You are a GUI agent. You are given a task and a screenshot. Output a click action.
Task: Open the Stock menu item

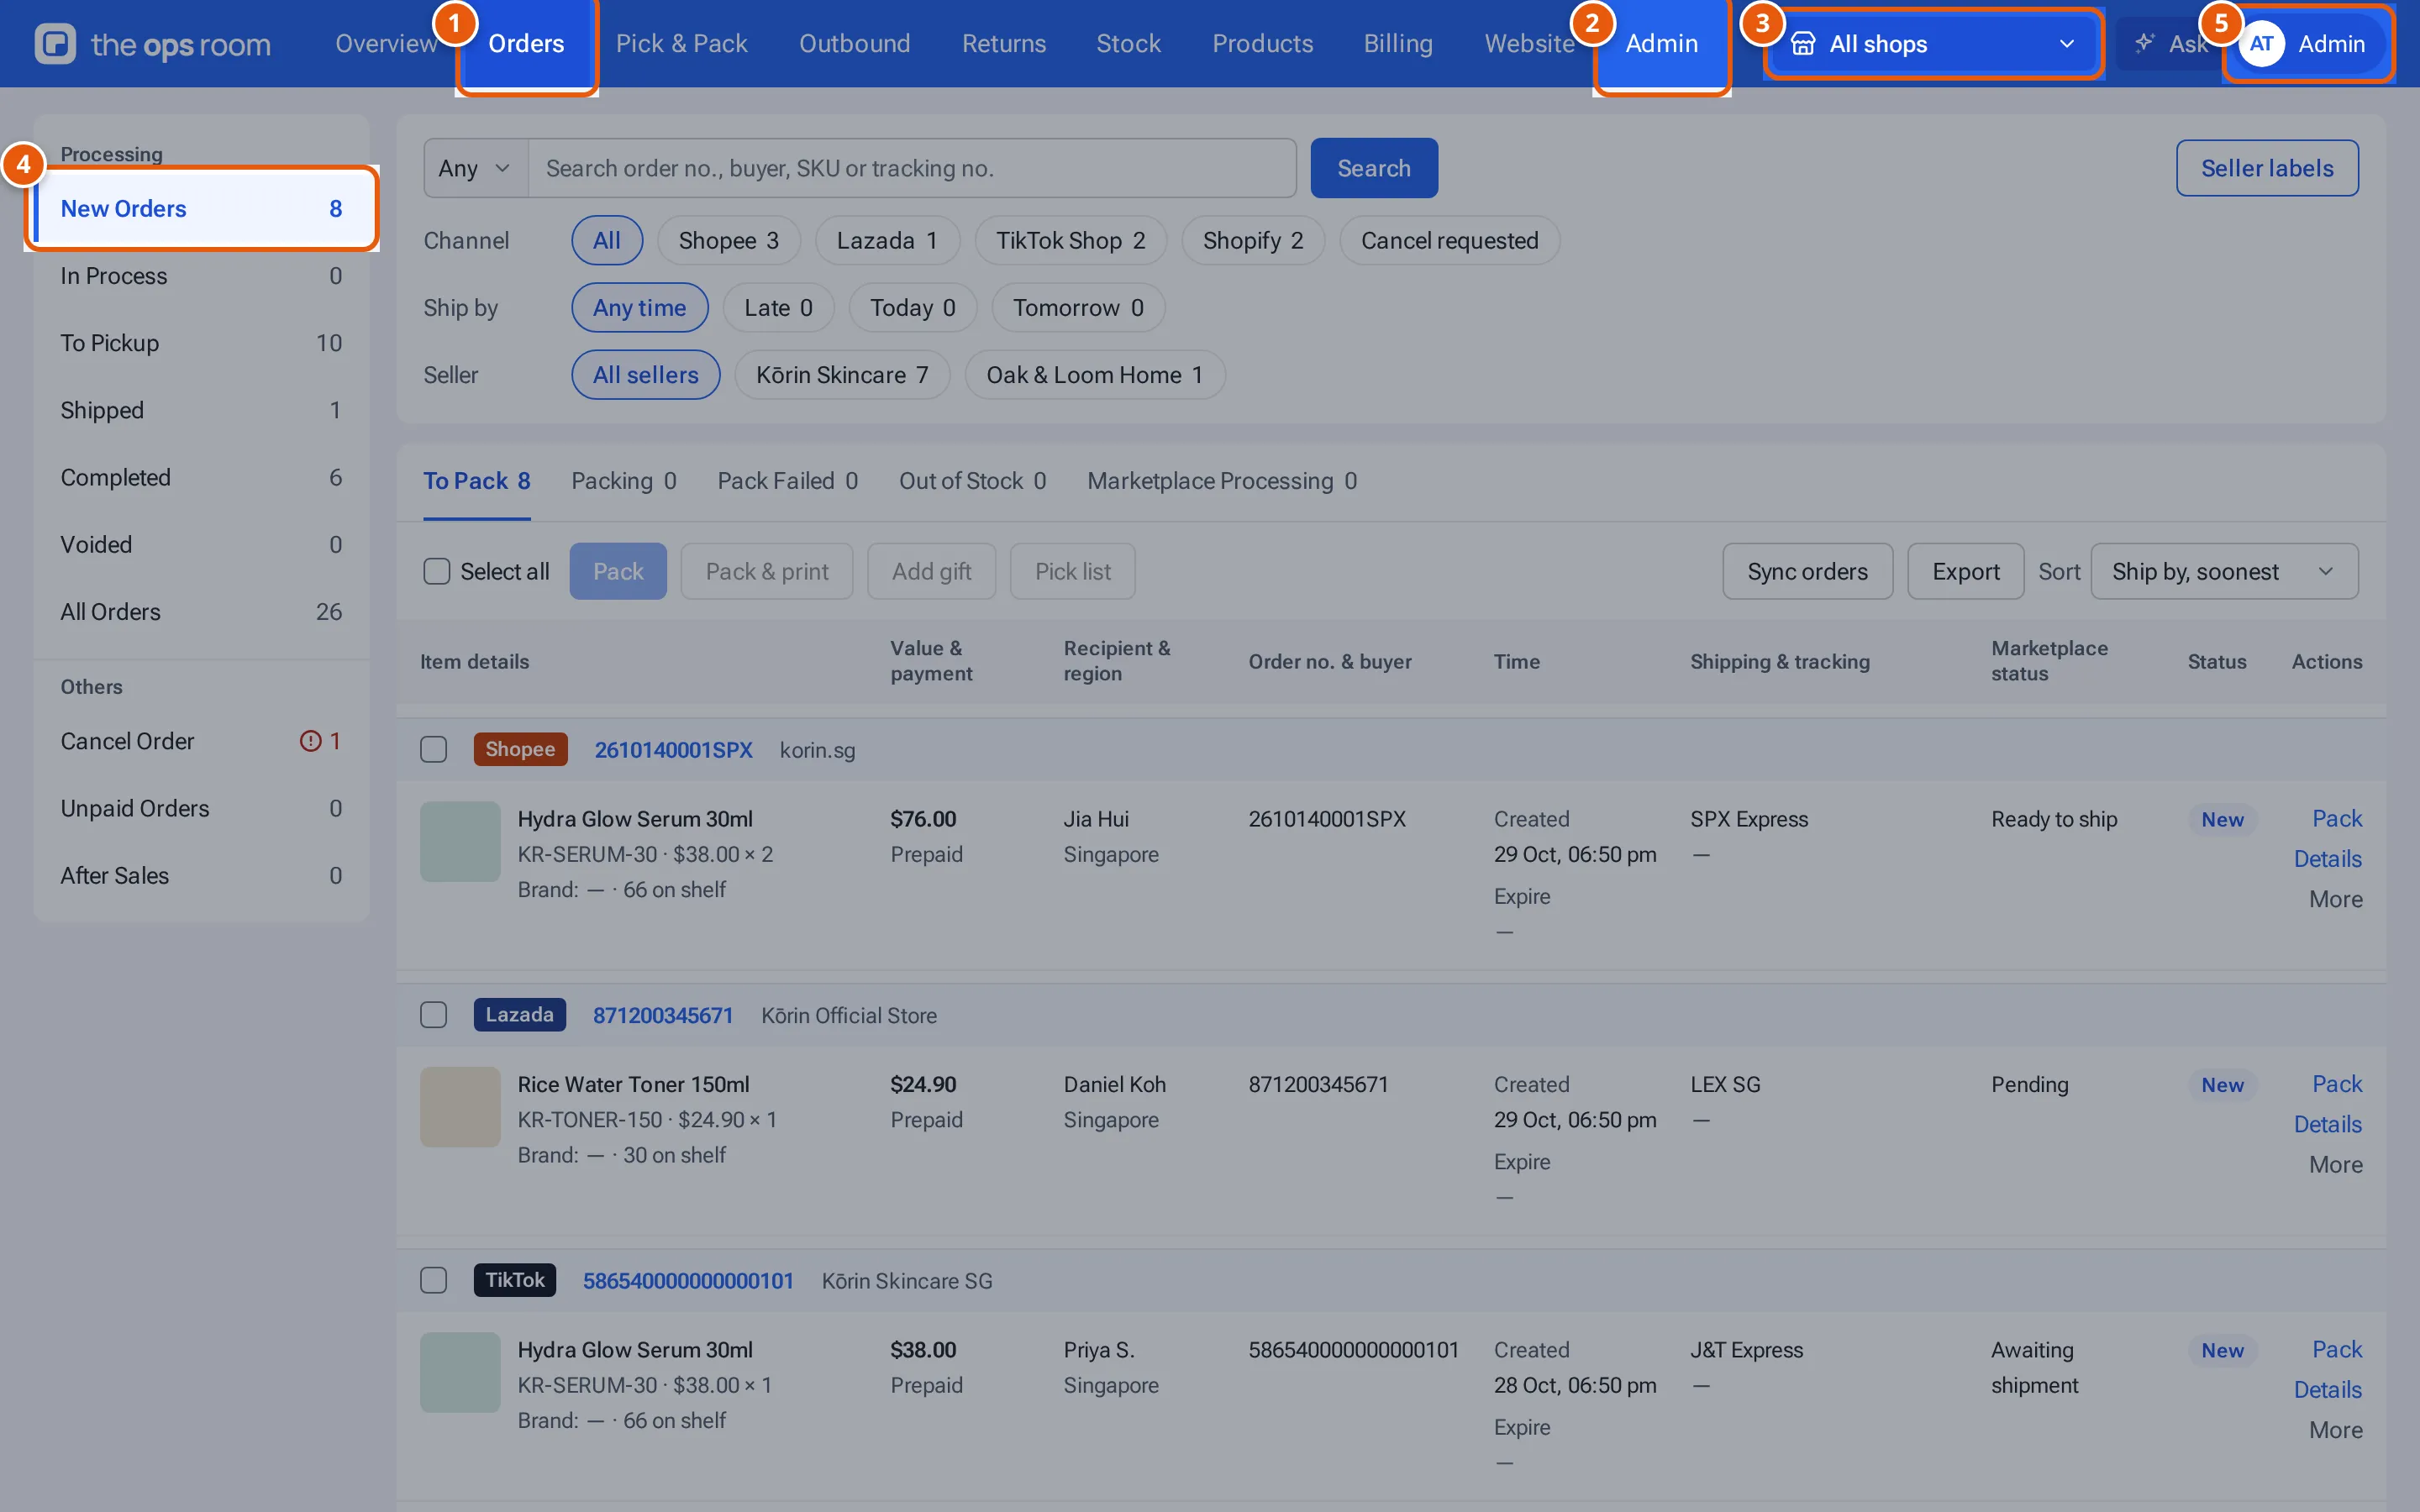point(1128,44)
